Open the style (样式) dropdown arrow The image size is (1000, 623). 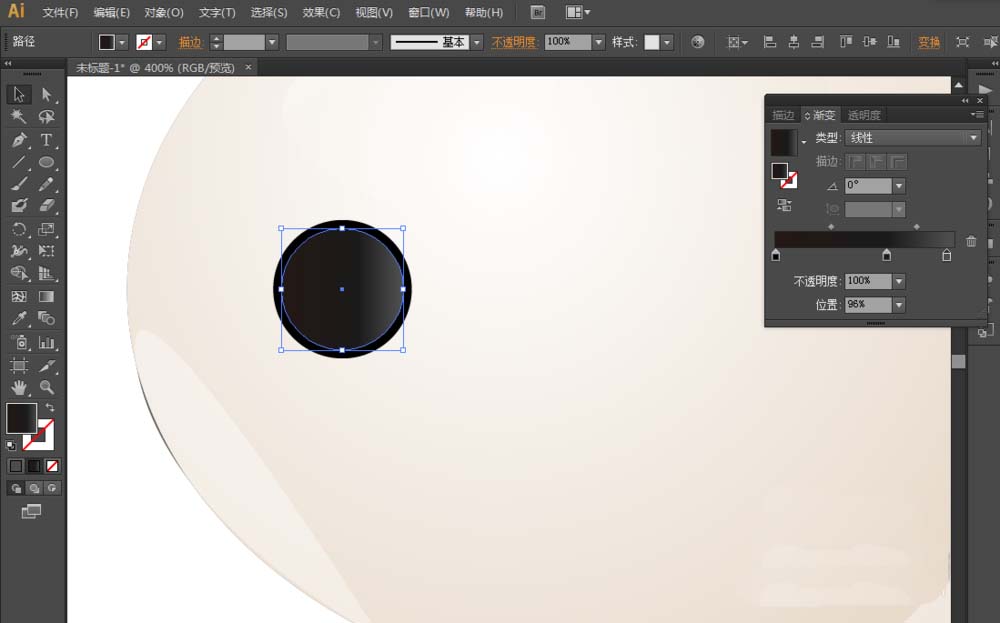tap(666, 42)
